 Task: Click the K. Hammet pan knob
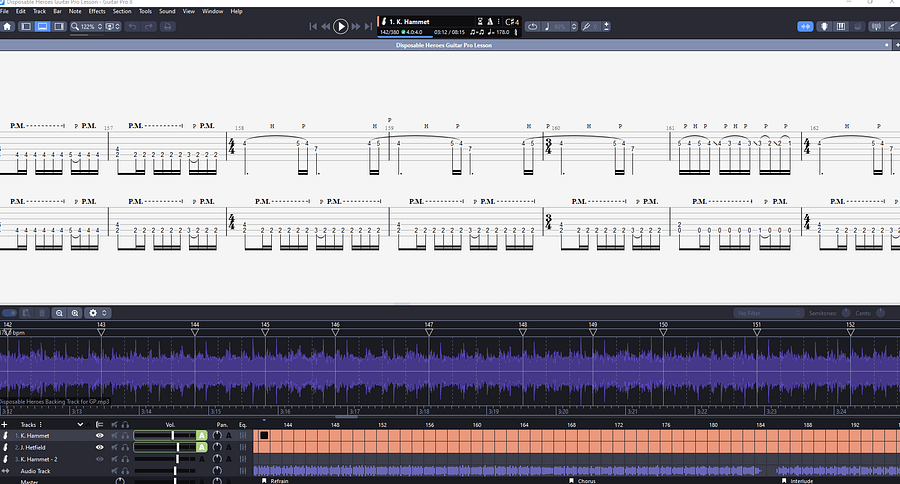point(217,435)
